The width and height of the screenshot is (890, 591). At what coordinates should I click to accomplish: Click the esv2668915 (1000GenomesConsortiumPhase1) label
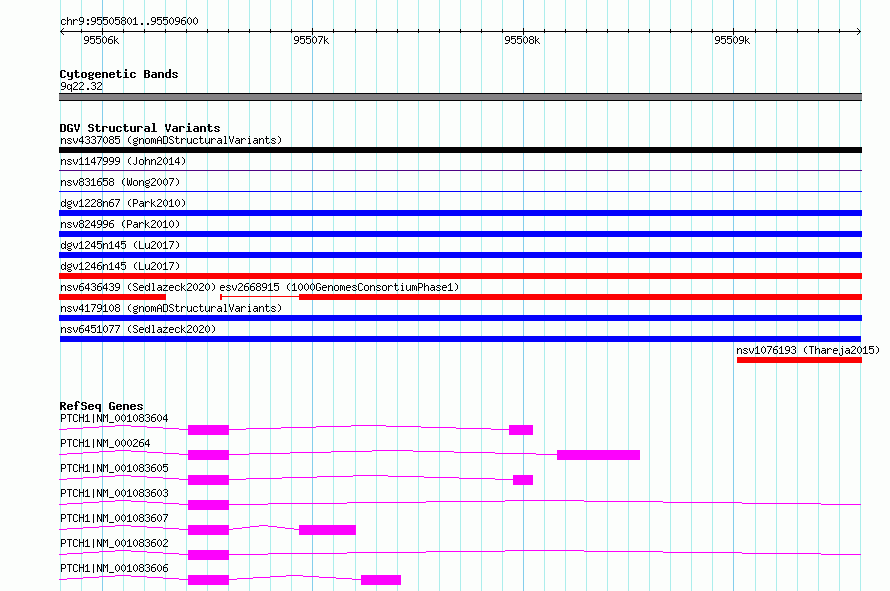[x=339, y=287]
